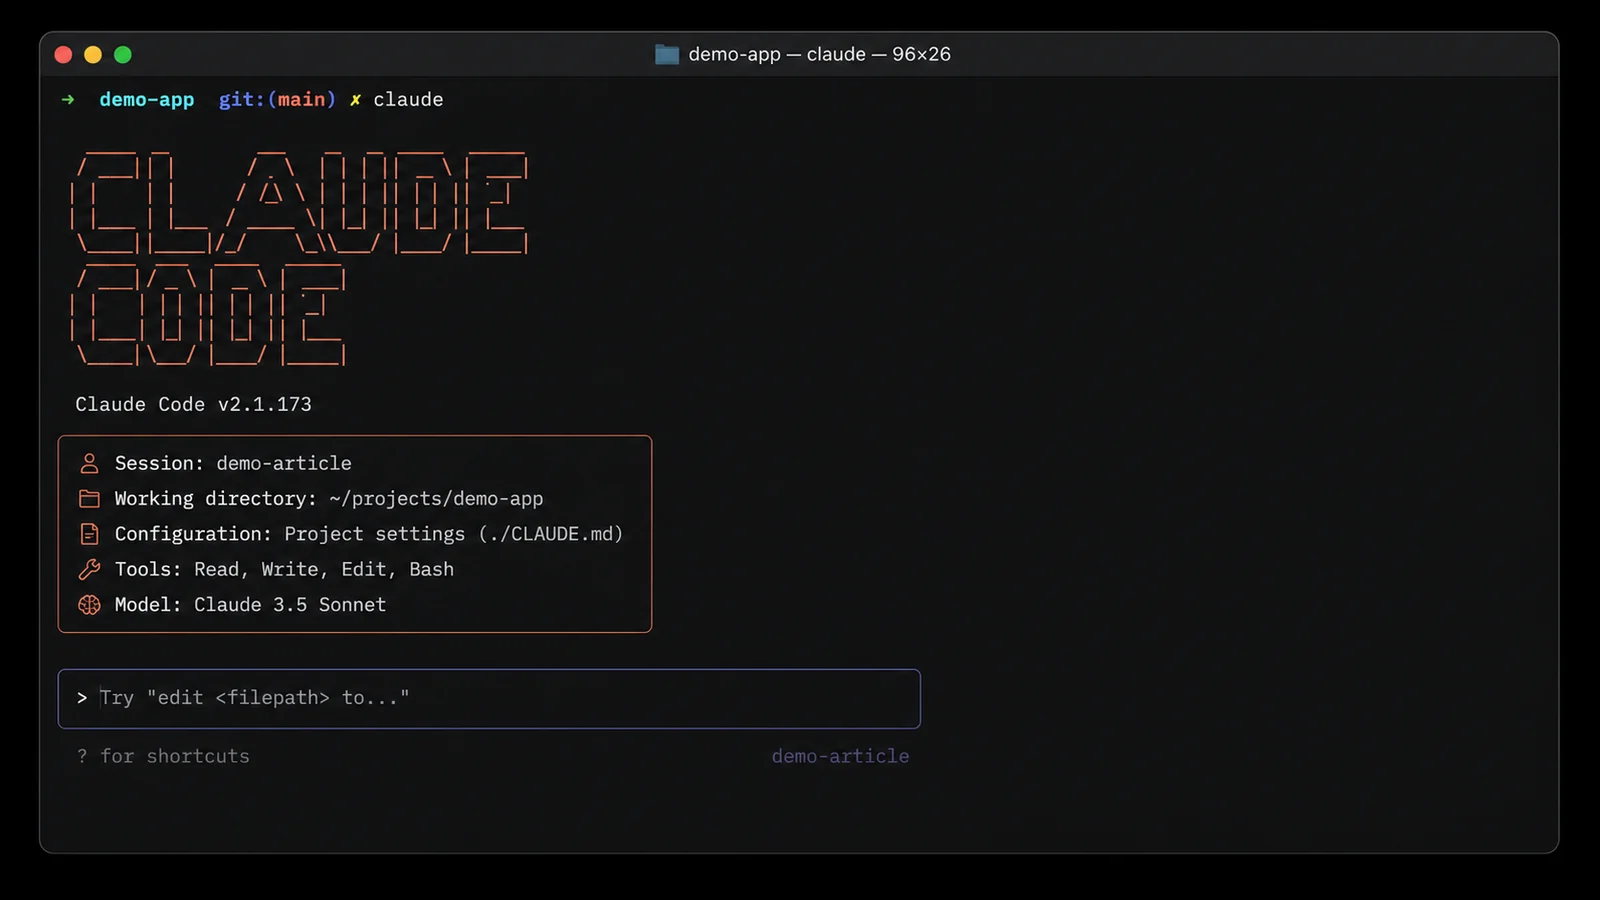The width and height of the screenshot is (1600, 900).
Task: Click the green arrow prompt symbol
Action: (68, 99)
